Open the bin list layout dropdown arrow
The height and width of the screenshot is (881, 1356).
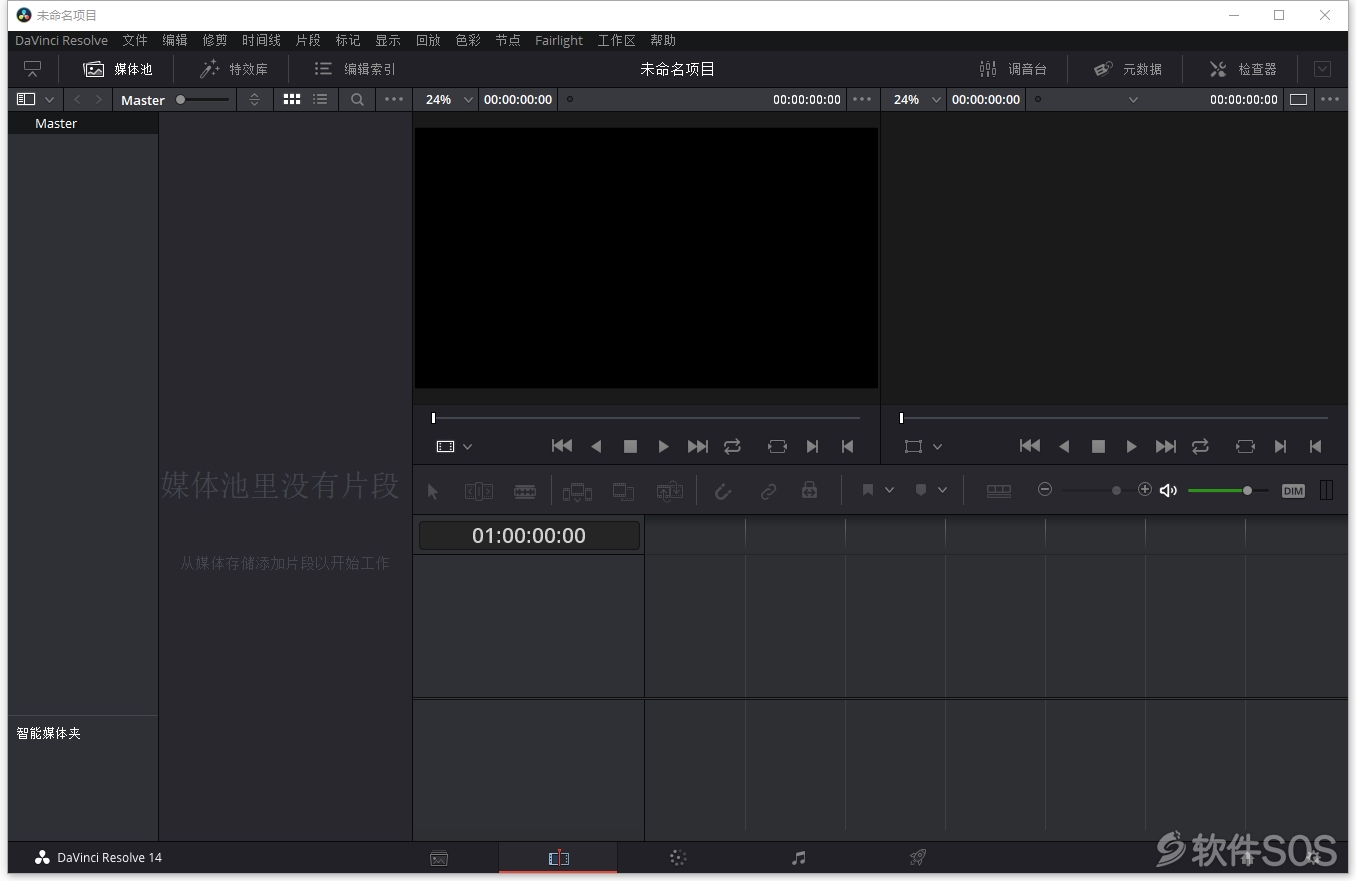click(x=49, y=99)
